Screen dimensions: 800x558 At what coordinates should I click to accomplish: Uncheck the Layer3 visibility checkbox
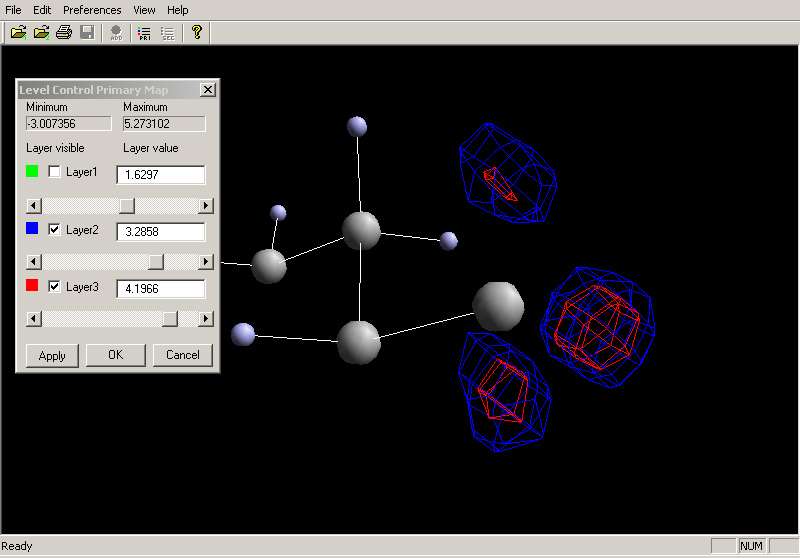point(54,286)
